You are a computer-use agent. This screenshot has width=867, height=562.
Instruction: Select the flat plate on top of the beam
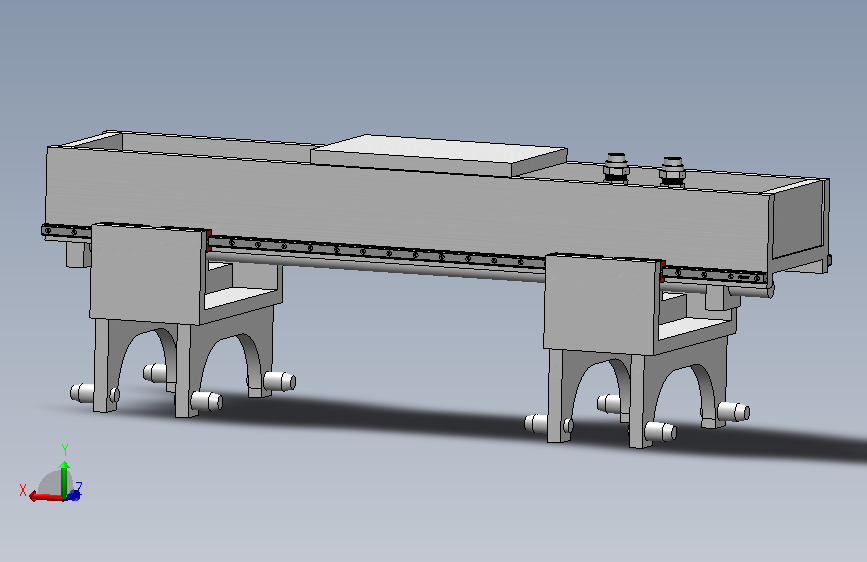coord(439,154)
